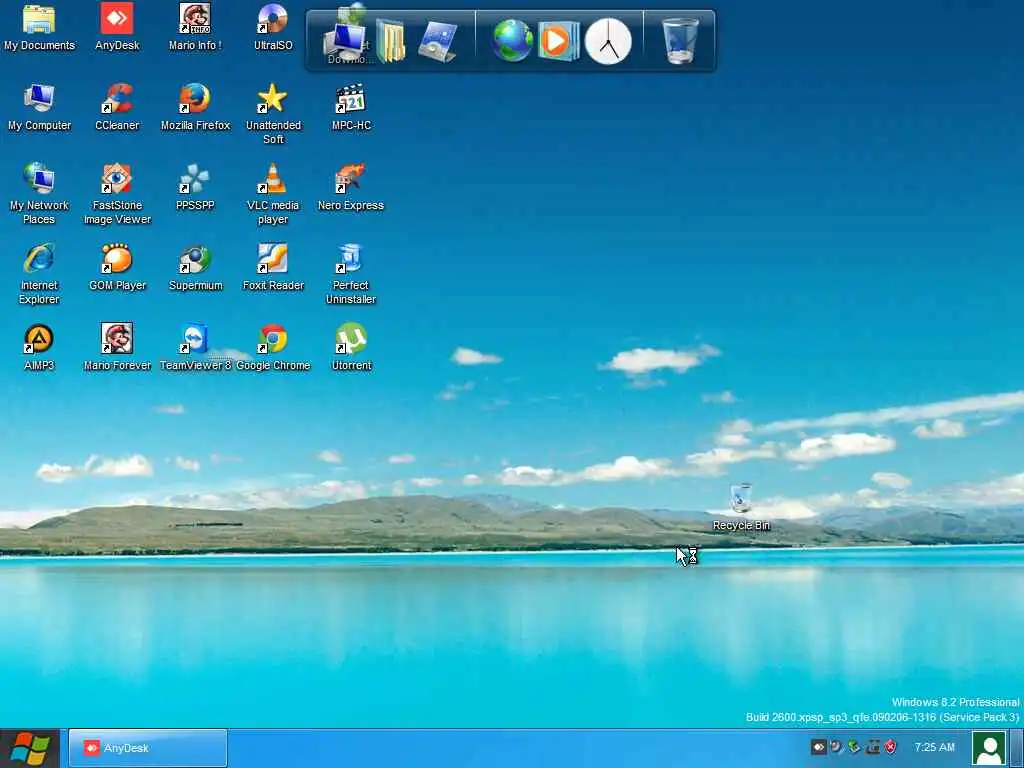
Task: Switch to AnyDesk taskbar button
Action: coord(148,748)
